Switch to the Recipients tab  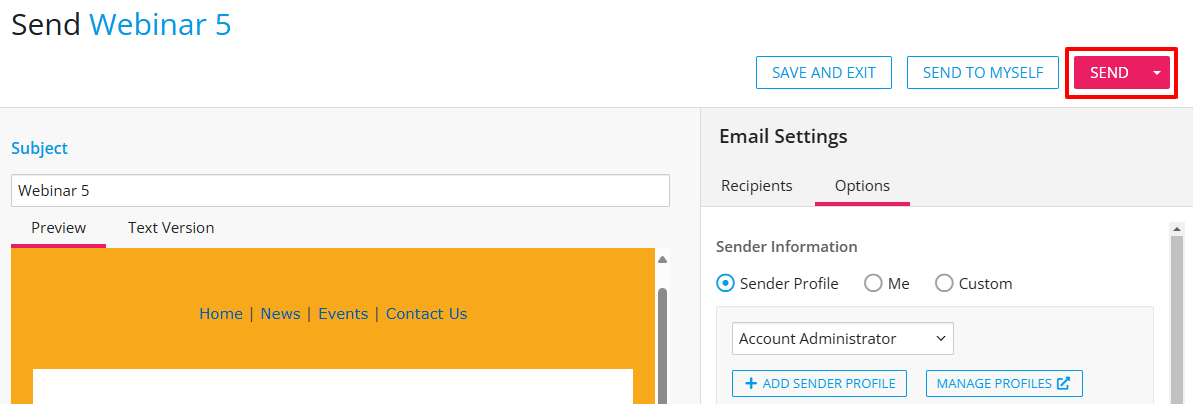[x=757, y=186]
